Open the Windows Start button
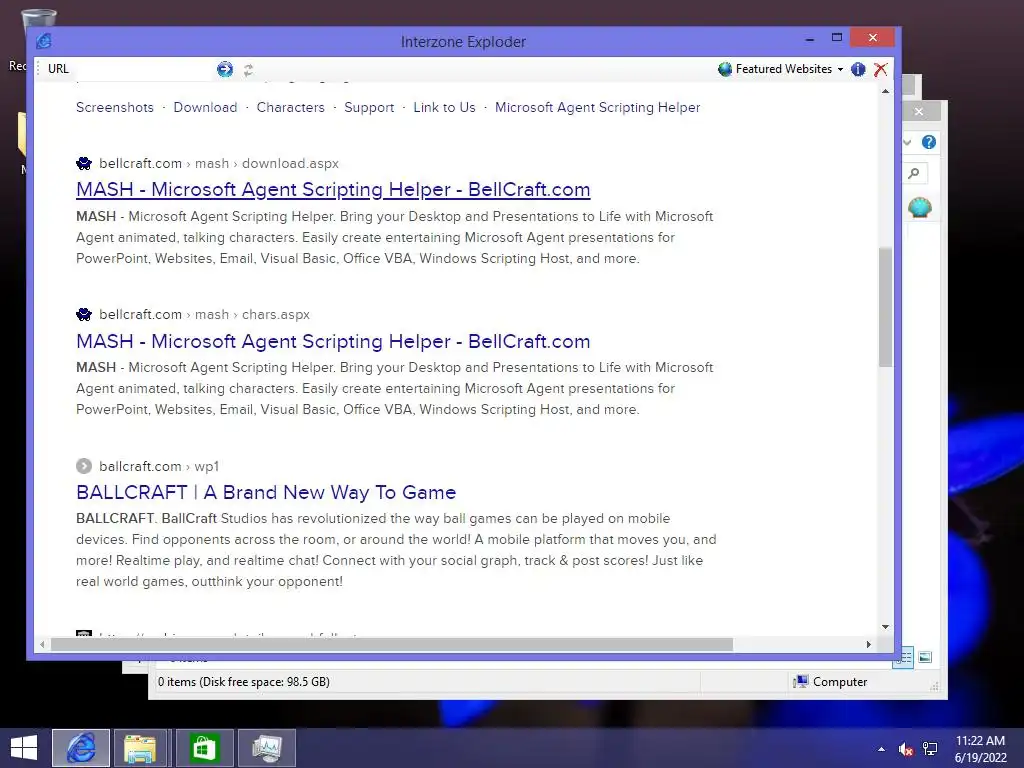1024x768 pixels. pos(24,748)
